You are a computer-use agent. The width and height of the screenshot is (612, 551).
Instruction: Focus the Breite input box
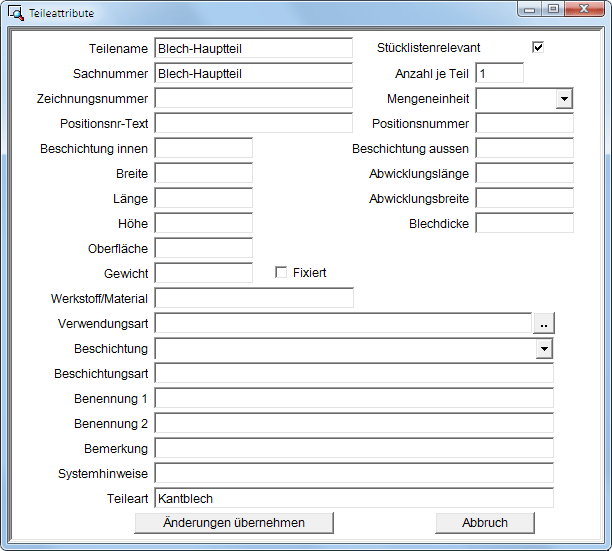[x=204, y=173]
